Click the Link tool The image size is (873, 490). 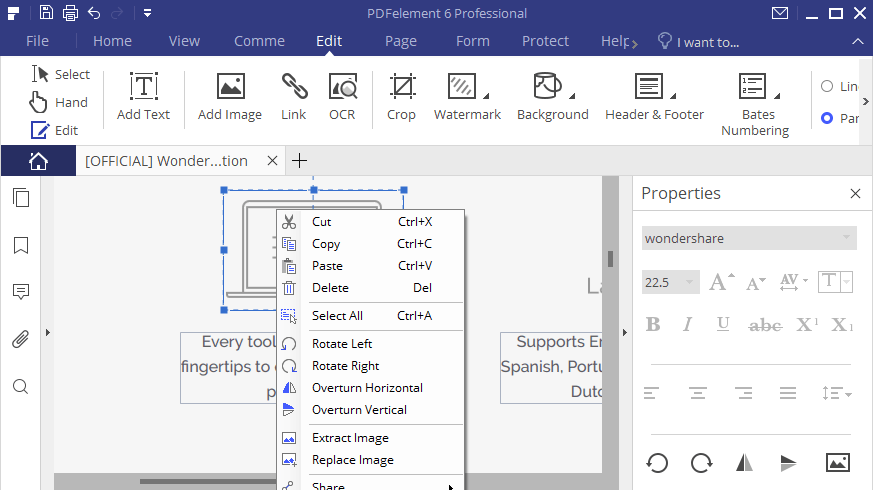(x=293, y=97)
